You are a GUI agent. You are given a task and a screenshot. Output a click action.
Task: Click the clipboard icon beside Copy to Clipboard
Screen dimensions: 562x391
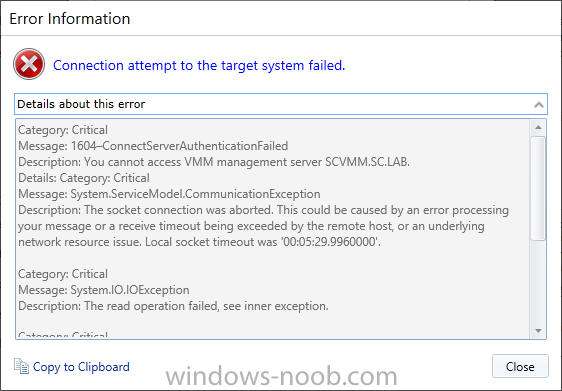[21, 366]
